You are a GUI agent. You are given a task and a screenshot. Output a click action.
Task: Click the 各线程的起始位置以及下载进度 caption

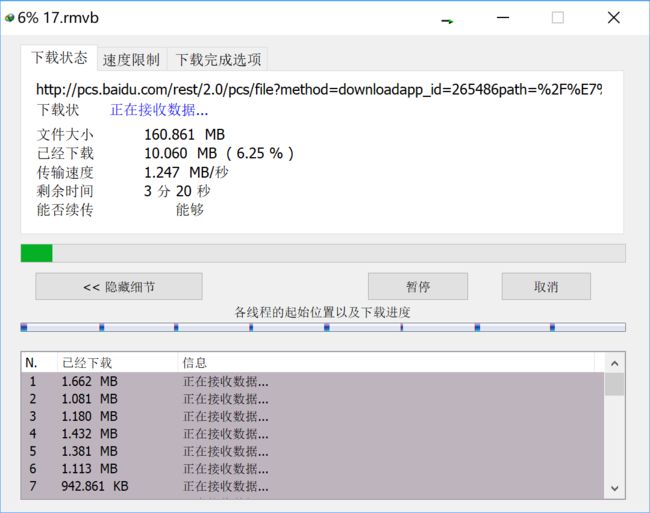click(x=323, y=312)
